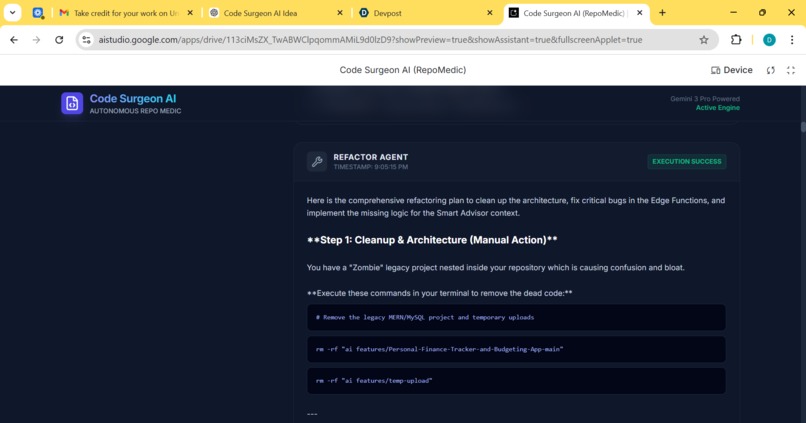Viewport: 806px width, 423px height.
Task: Open the Chrome profile avatar D
Action: [769, 40]
